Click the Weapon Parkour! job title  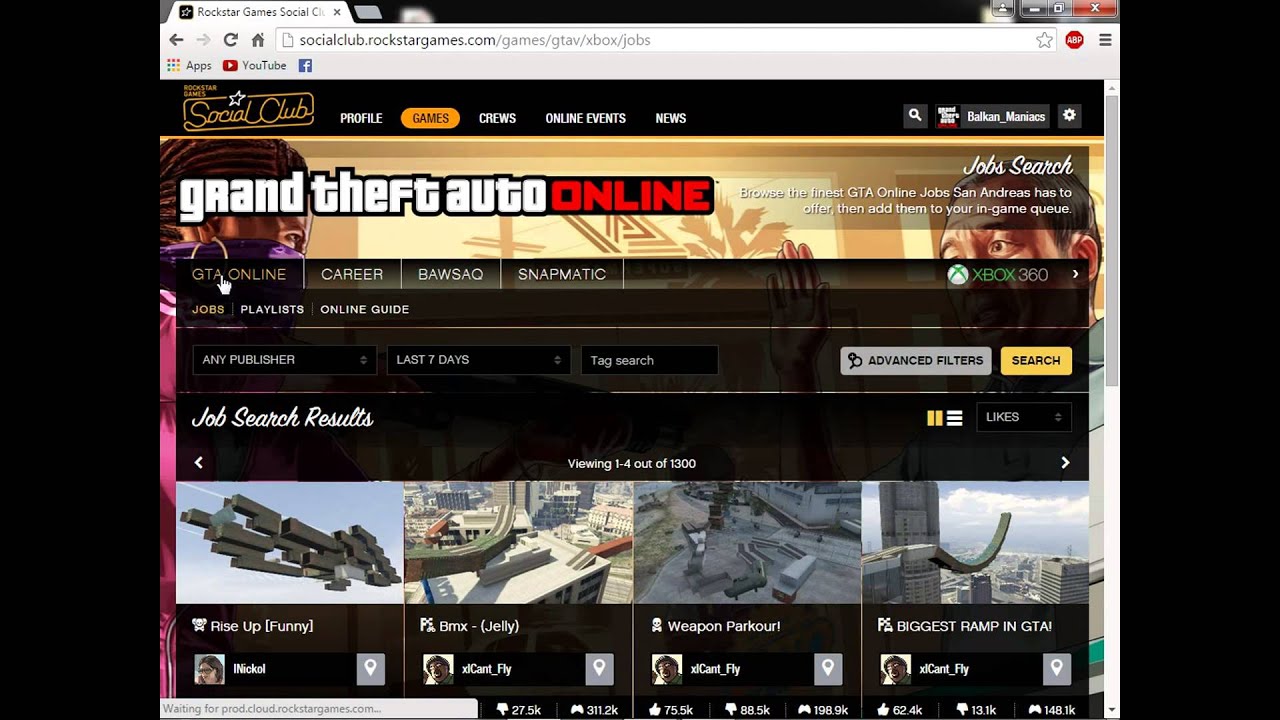tap(724, 626)
